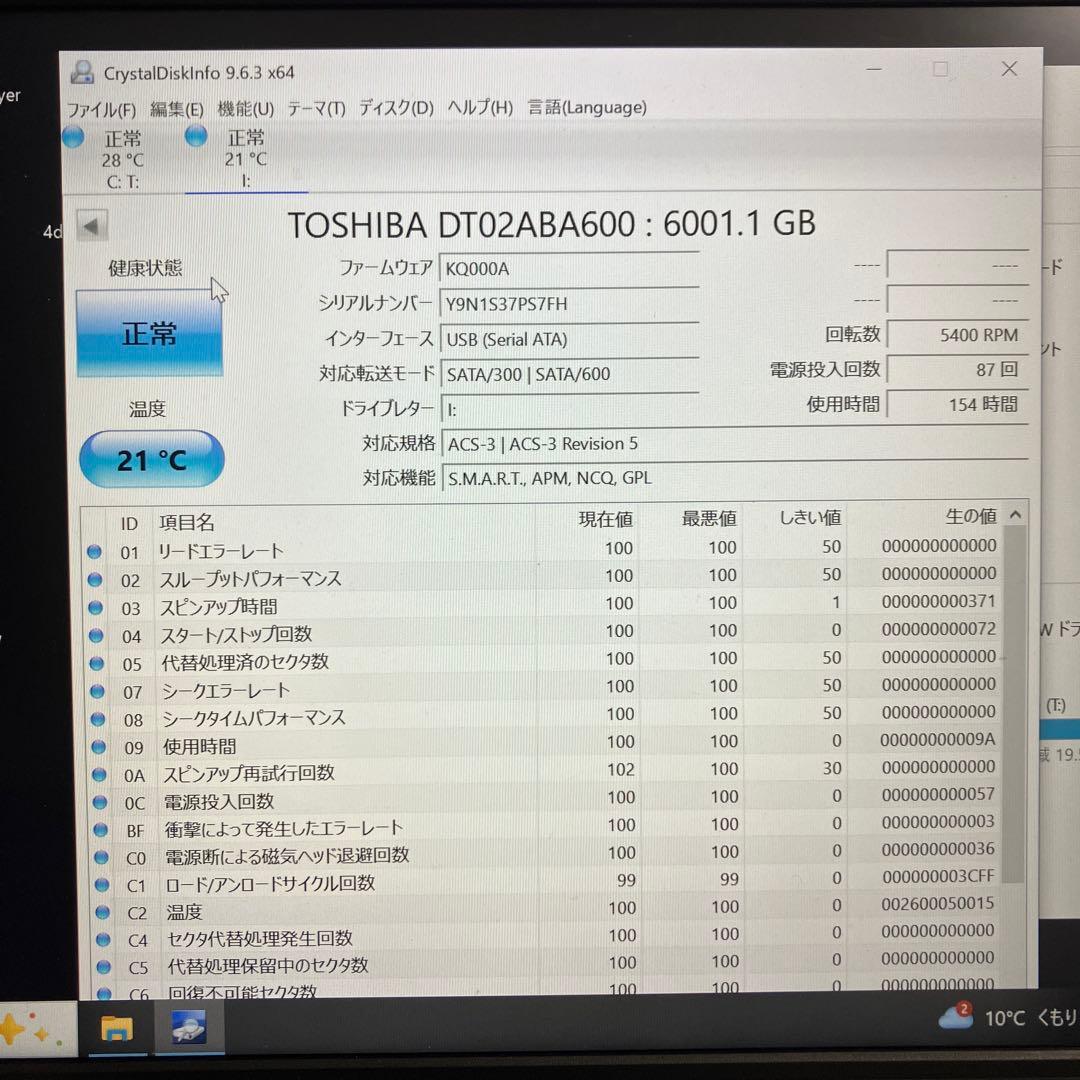Click the 正常 health status button
Image resolution: width=1080 pixels, height=1080 pixels.
click(149, 333)
